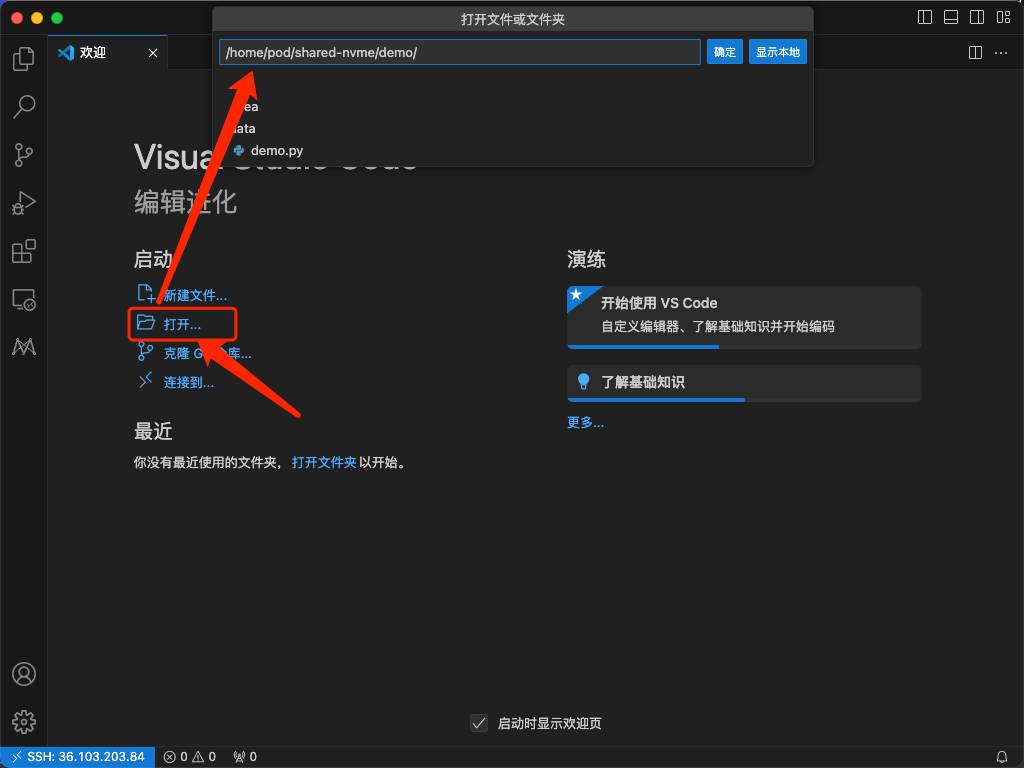Open the problems errors and warnings indicator
1024x768 pixels.
tap(189, 757)
